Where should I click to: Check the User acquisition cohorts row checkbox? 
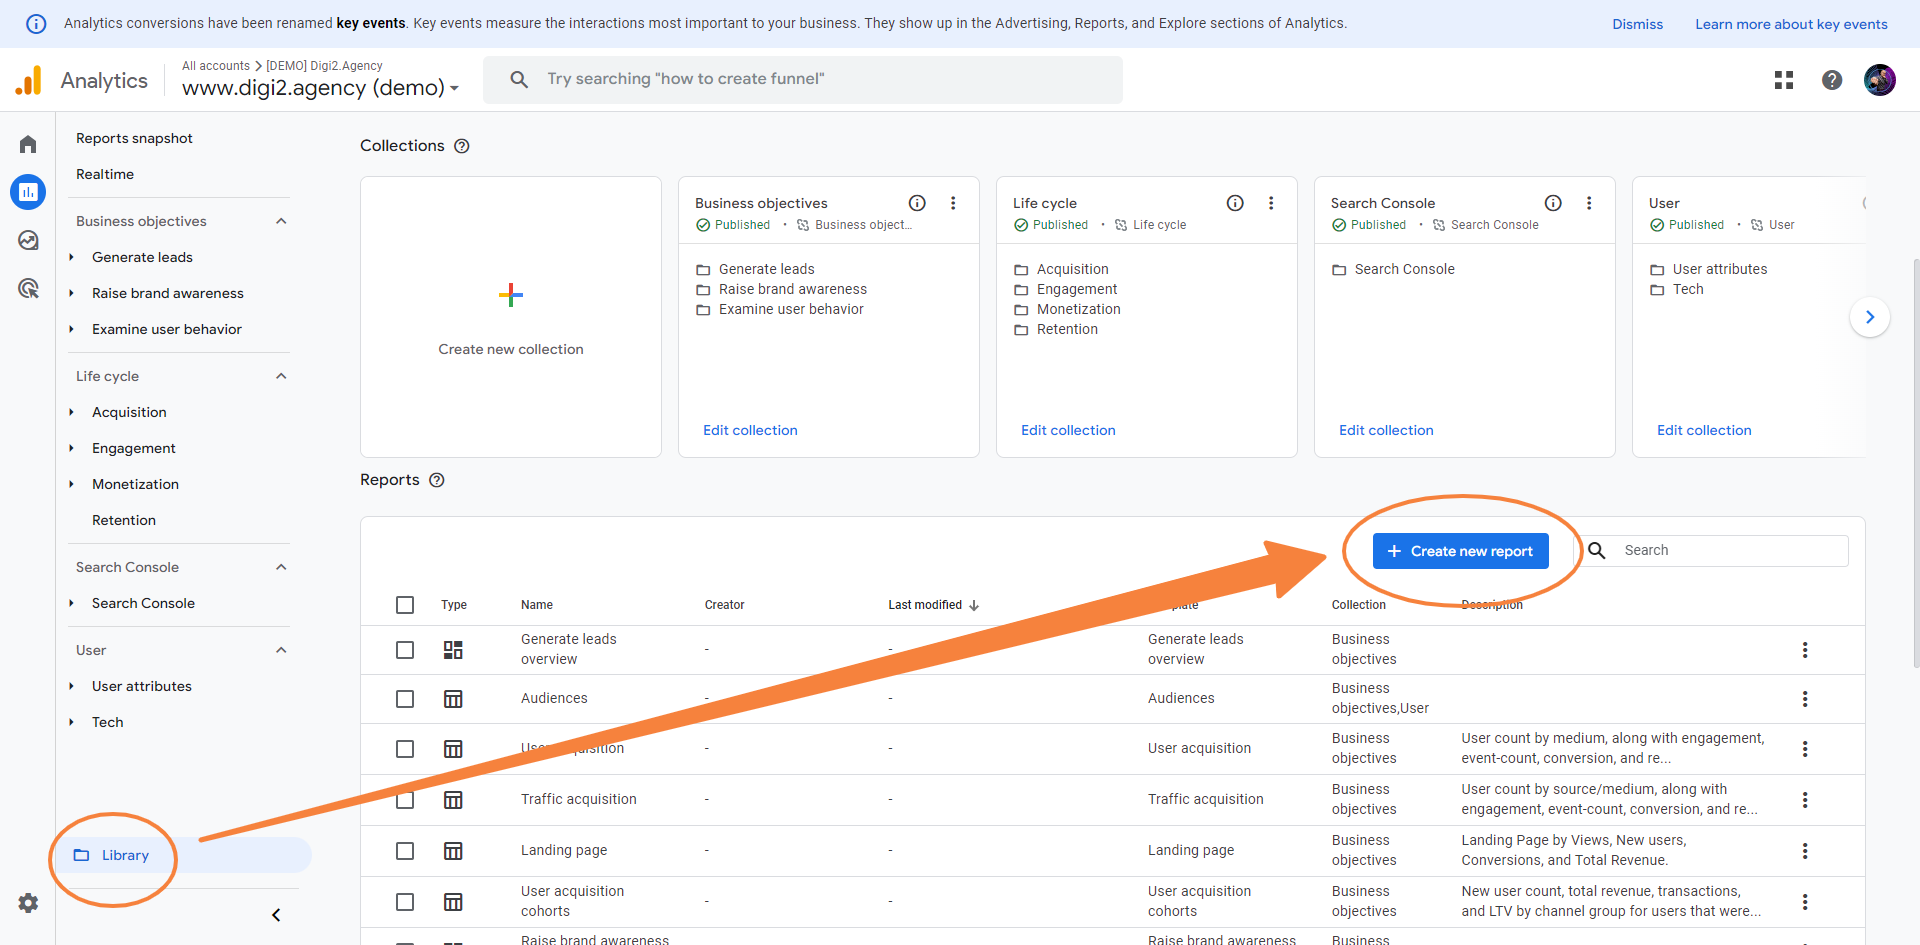coord(405,902)
